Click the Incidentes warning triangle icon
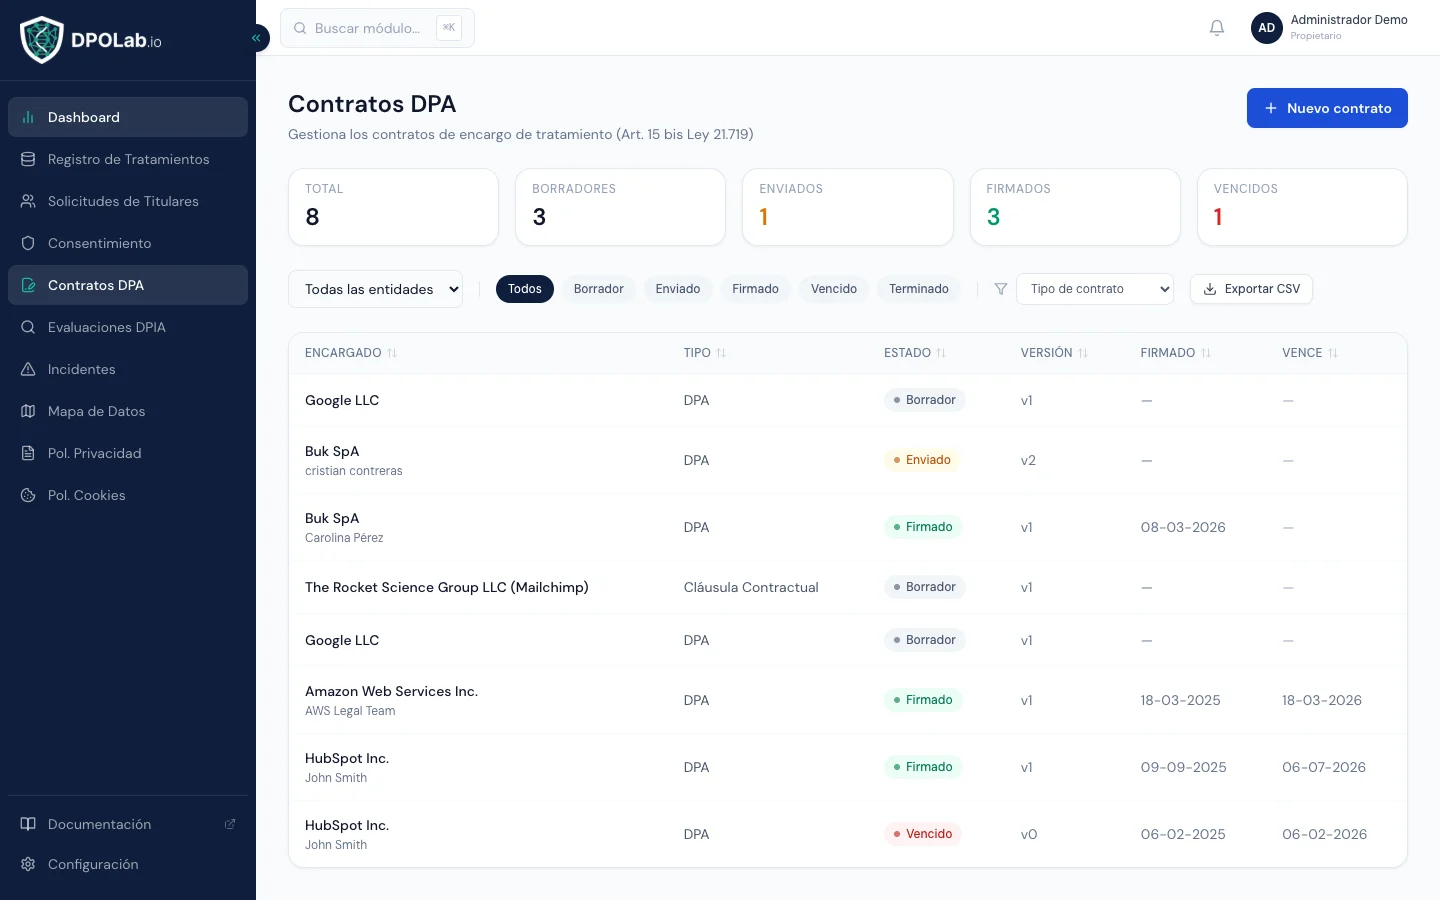The width and height of the screenshot is (1440, 900). click(28, 369)
